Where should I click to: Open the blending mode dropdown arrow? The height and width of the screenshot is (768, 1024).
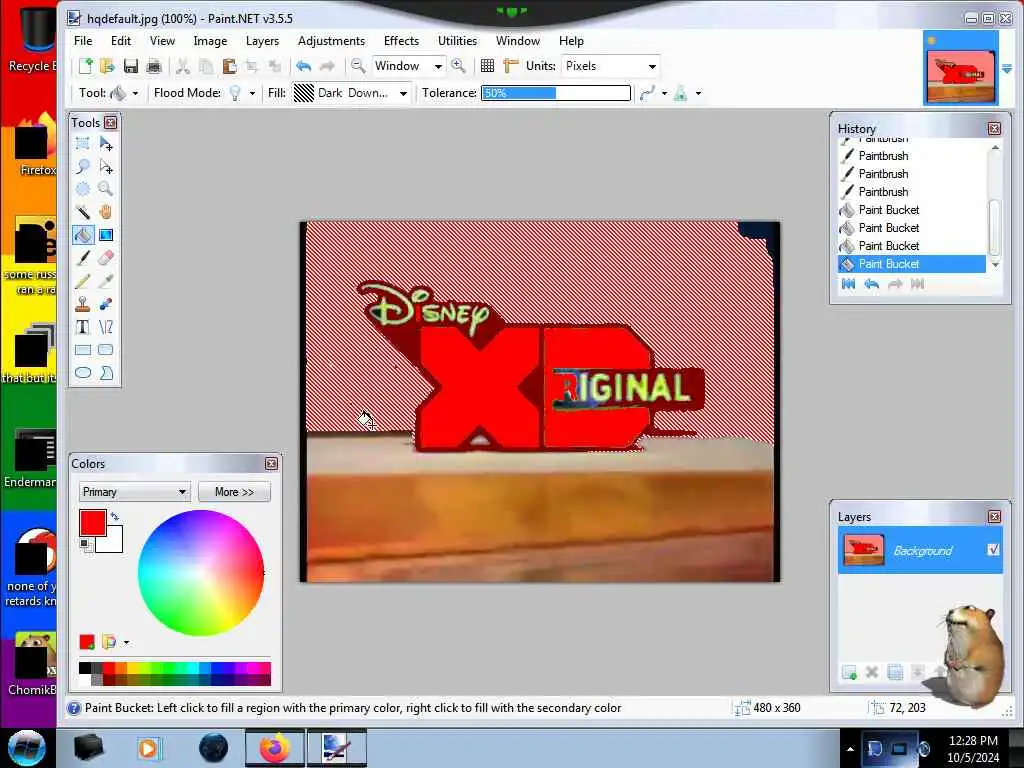698,93
